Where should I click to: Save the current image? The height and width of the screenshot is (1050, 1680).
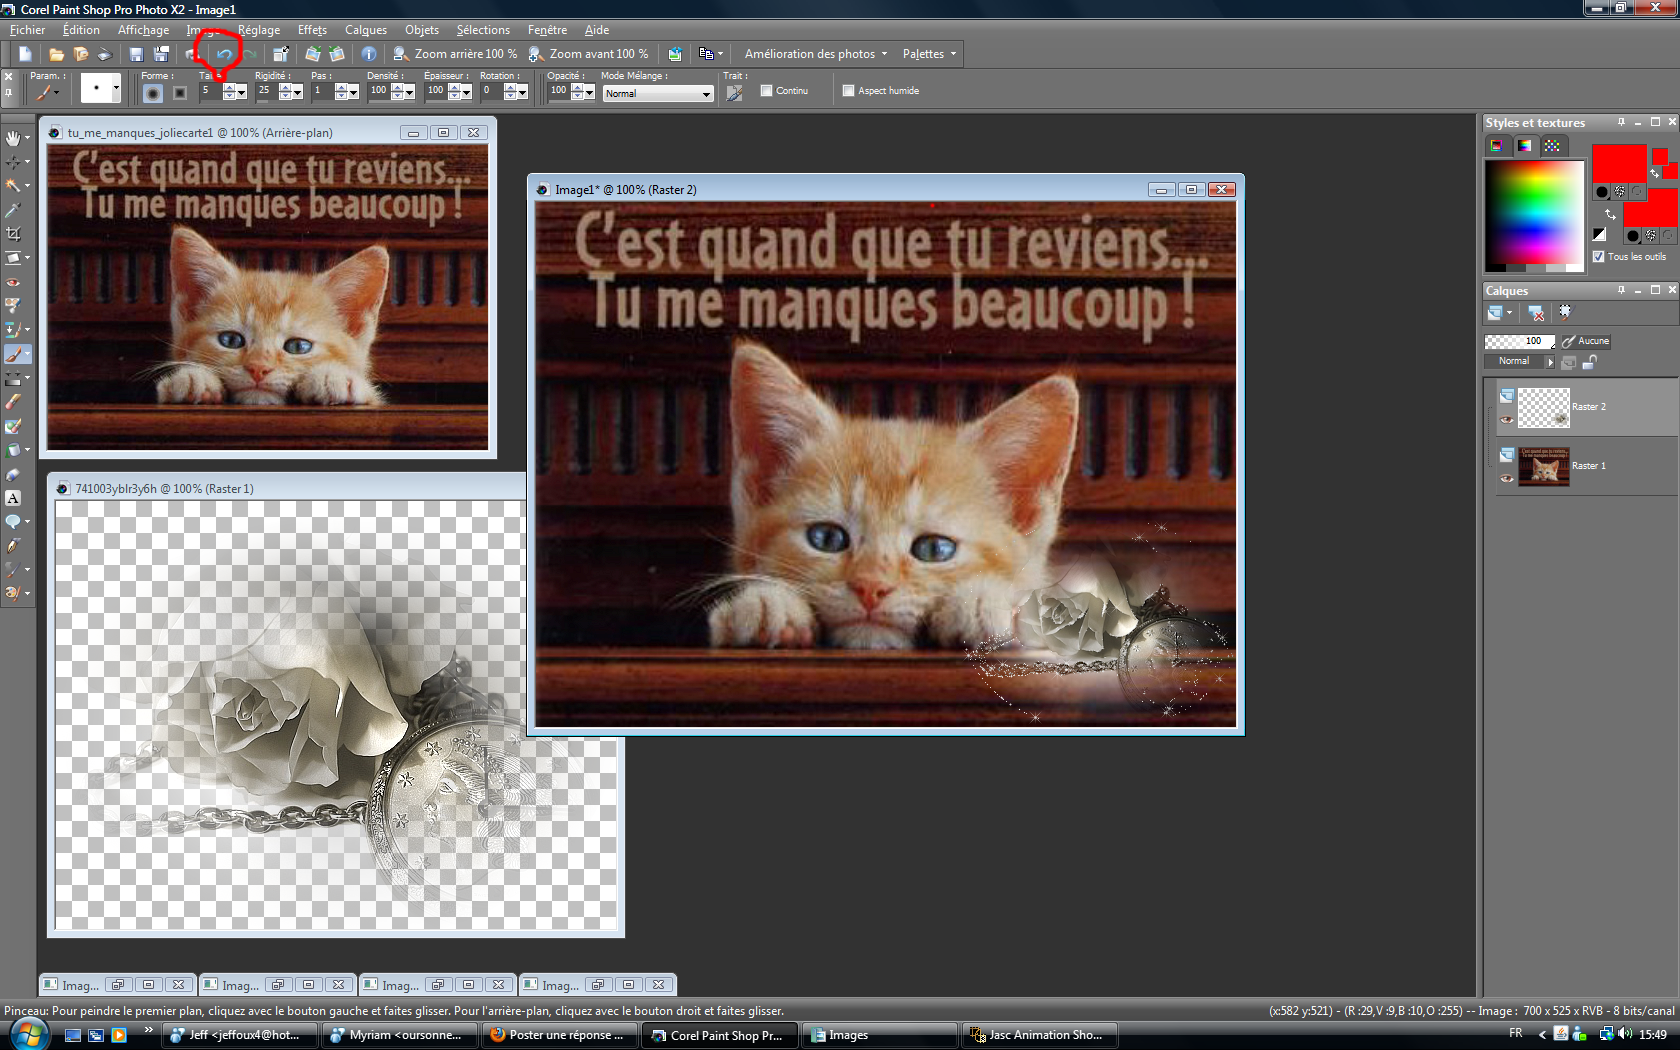pyautogui.click(x=136, y=54)
